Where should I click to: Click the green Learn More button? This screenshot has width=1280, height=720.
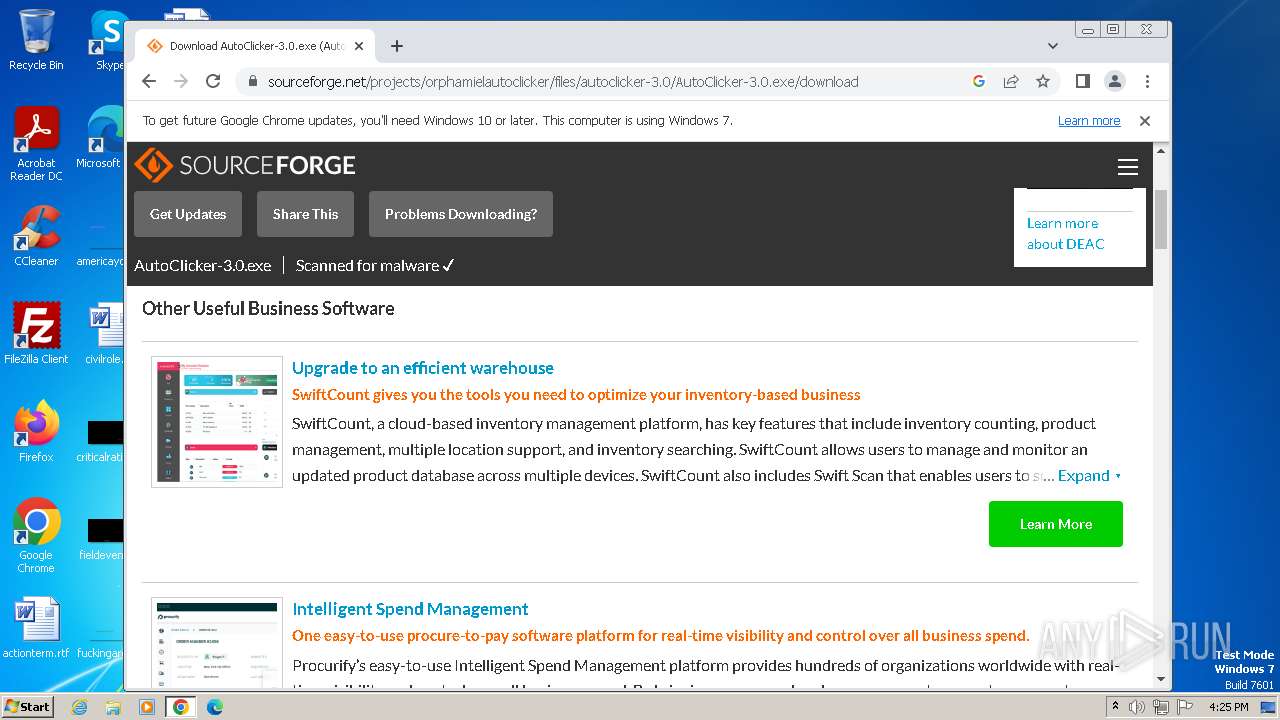[x=1056, y=524]
